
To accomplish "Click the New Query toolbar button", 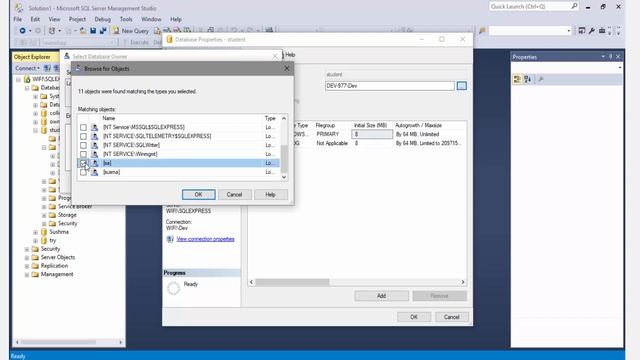I will click(131, 31).
